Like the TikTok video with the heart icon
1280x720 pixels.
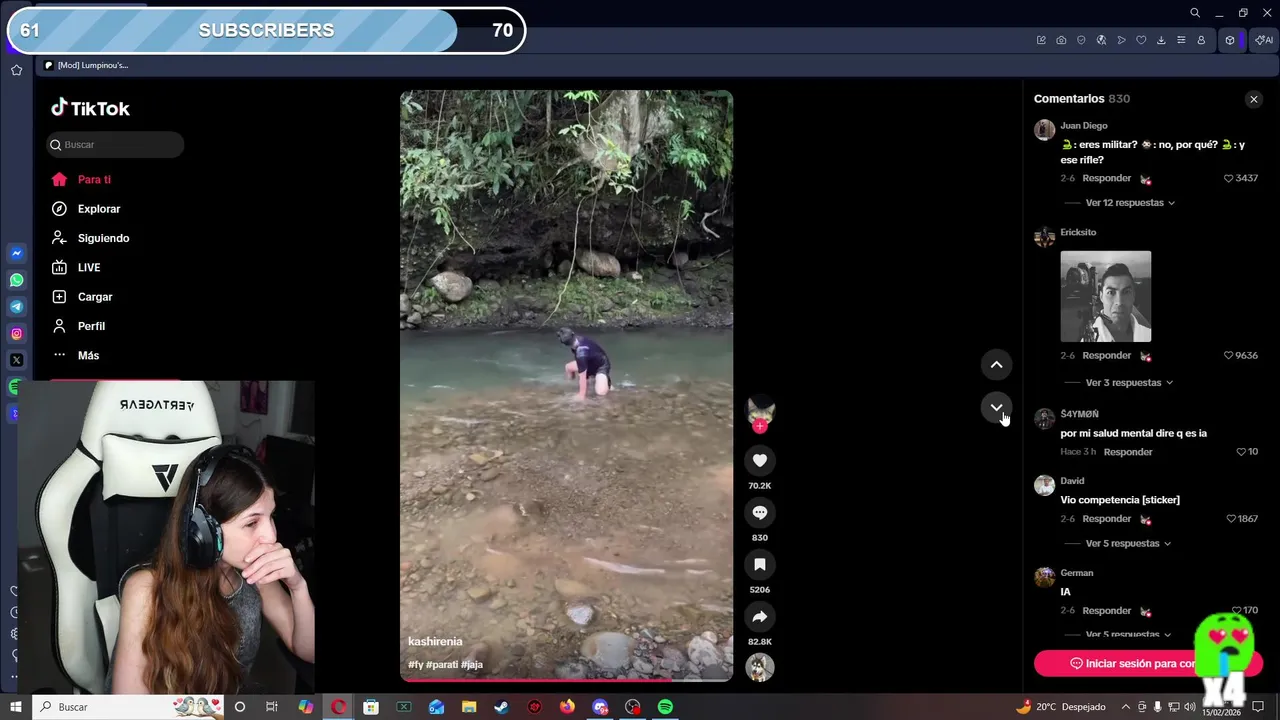tap(760, 460)
